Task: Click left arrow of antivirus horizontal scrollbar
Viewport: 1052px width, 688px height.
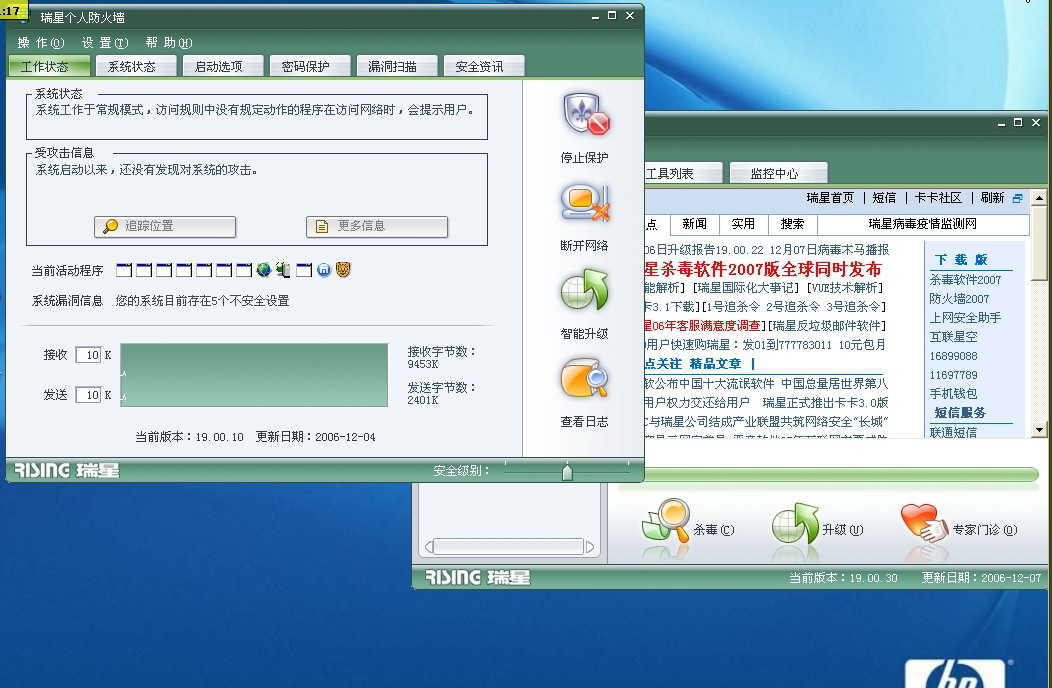Action: tap(428, 547)
